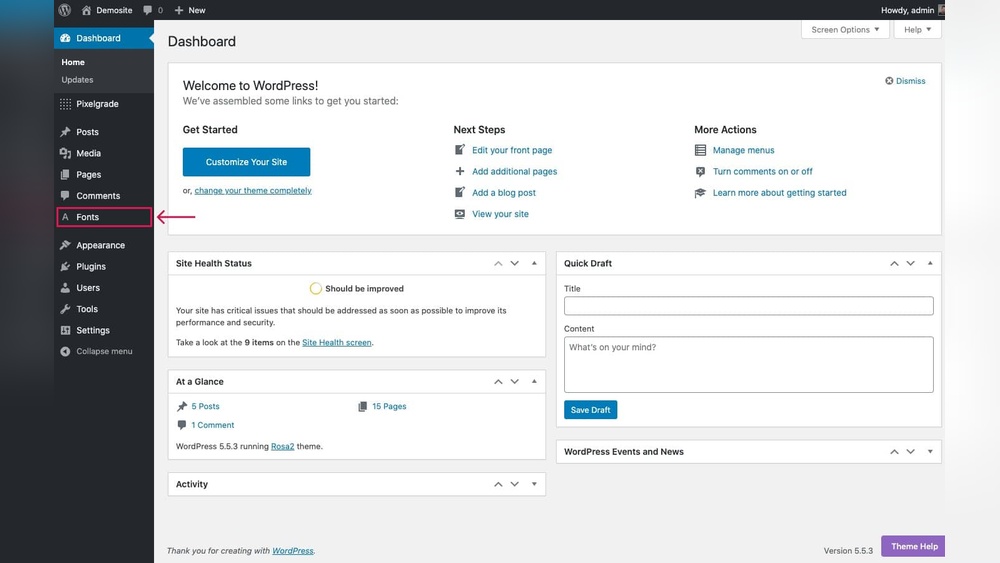Open the 5 Posts link
This screenshot has width=1000, height=563.
[x=205, y=406]
